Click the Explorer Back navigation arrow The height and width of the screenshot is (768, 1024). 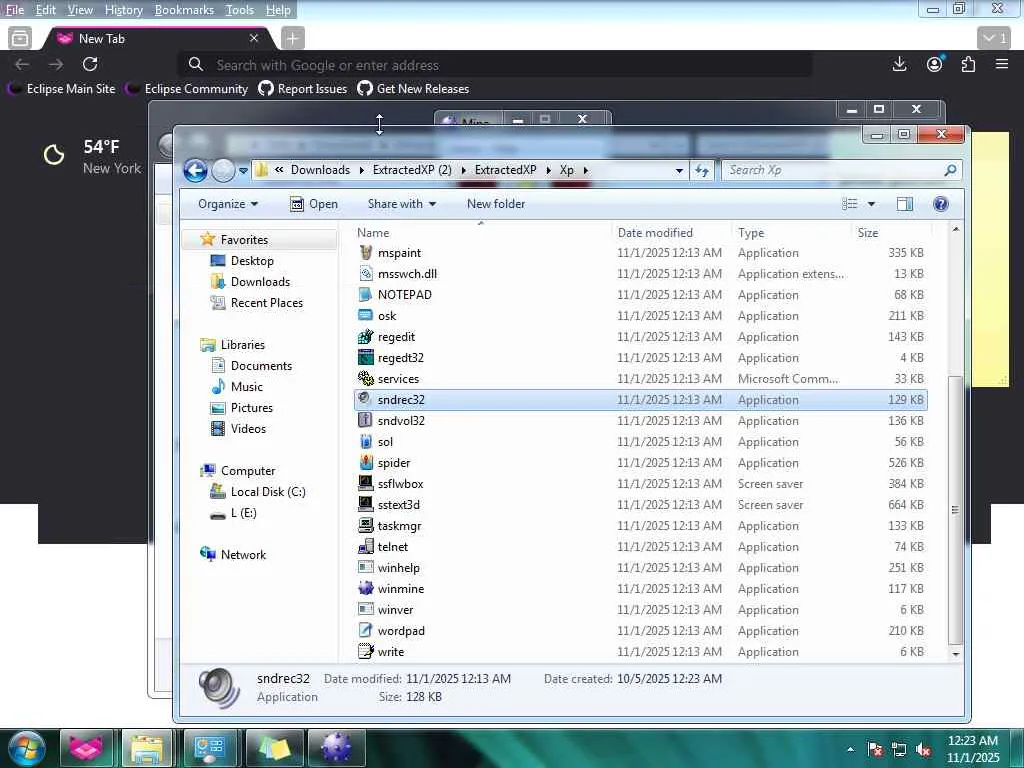(195, 170)
